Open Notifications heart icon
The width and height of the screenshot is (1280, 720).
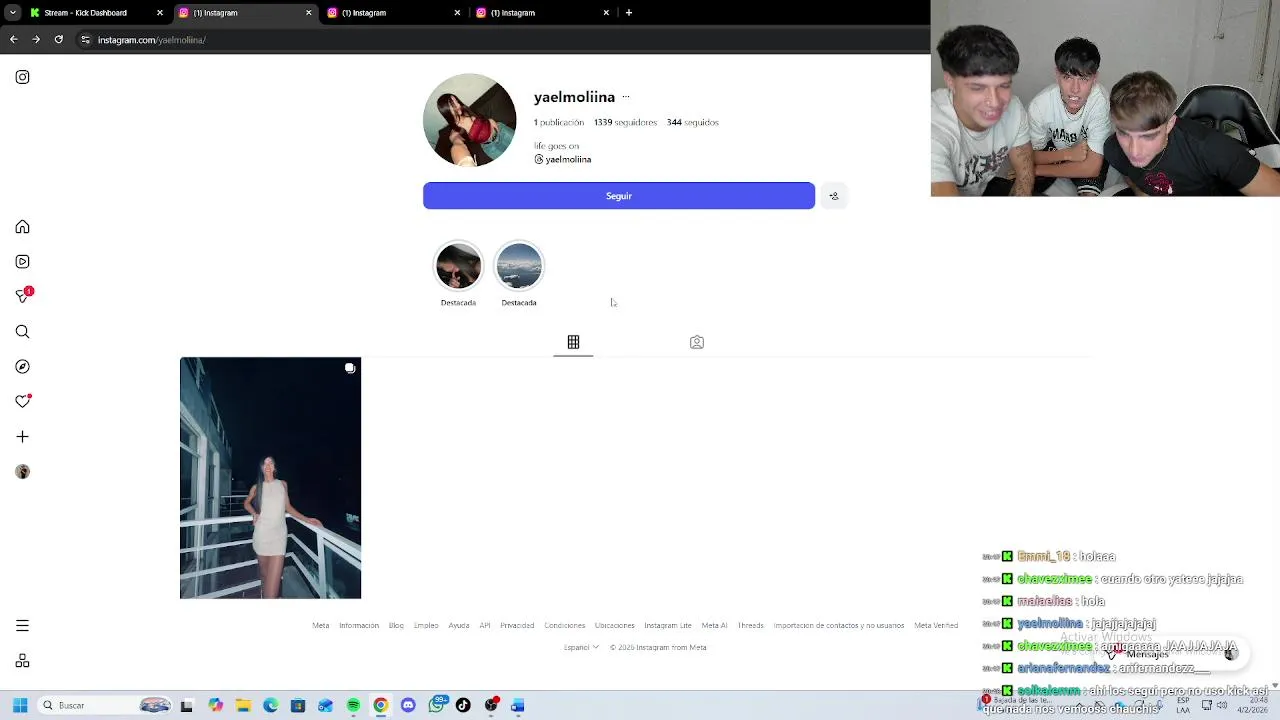pos(23,401)
